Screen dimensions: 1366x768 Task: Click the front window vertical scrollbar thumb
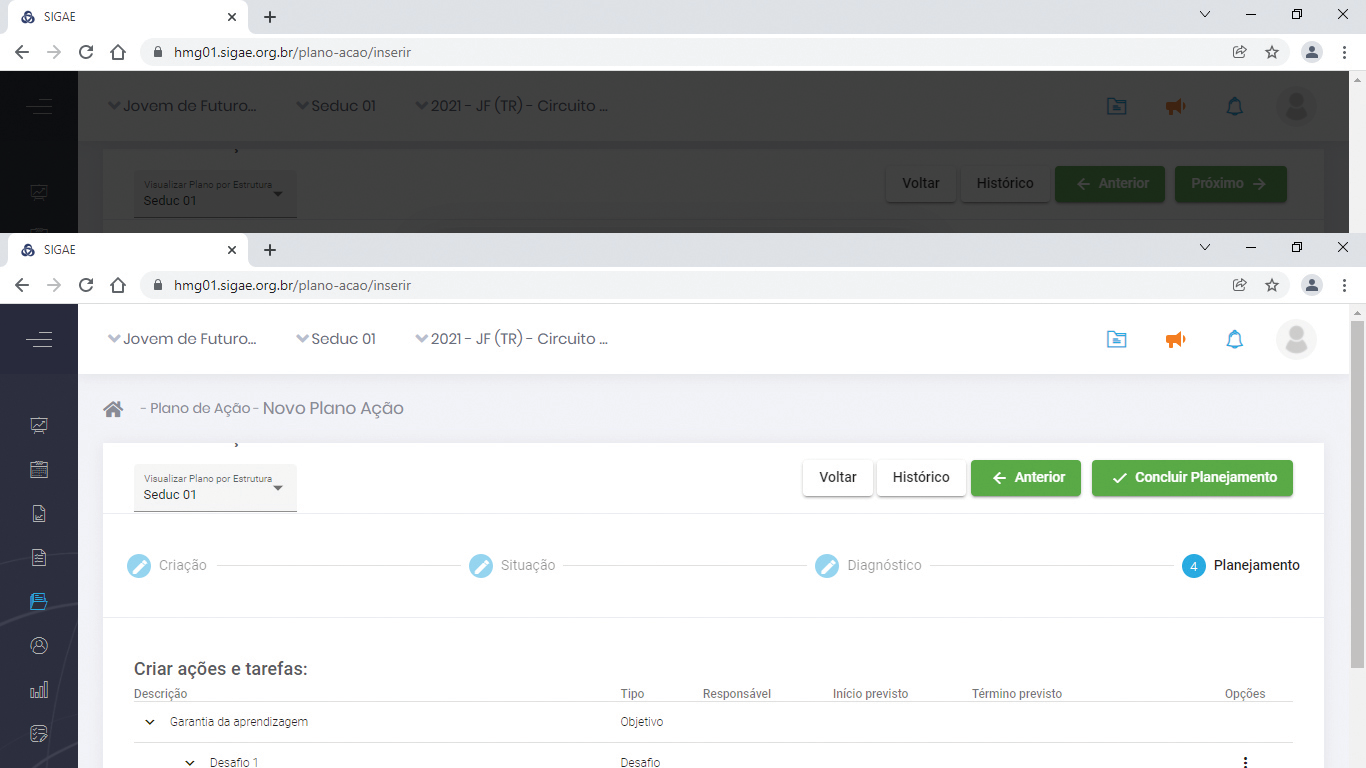[1357, 495]
